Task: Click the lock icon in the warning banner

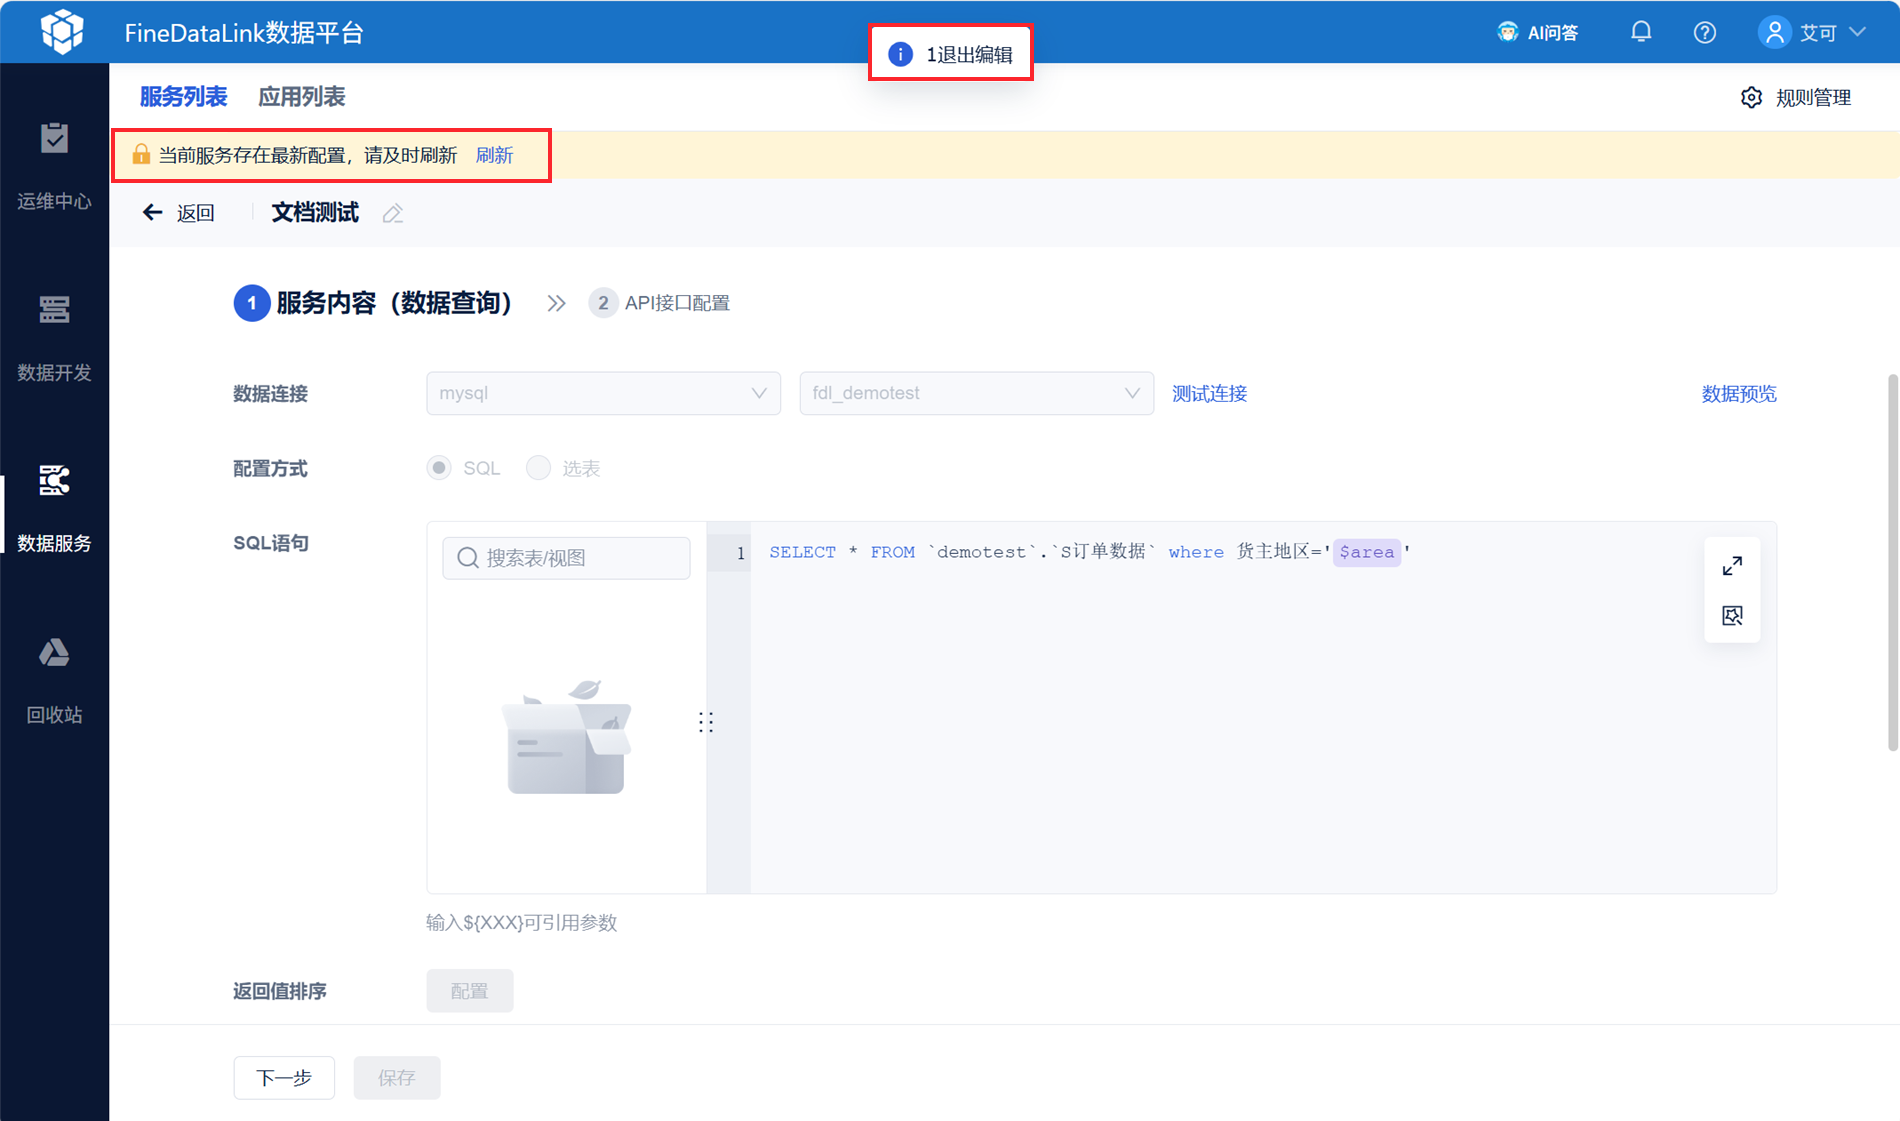Action: [141, 154]
